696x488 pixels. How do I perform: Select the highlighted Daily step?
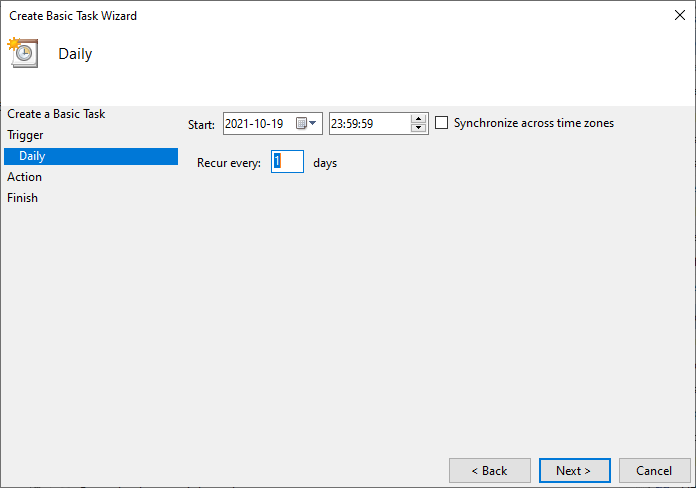[x=32, y=156]
